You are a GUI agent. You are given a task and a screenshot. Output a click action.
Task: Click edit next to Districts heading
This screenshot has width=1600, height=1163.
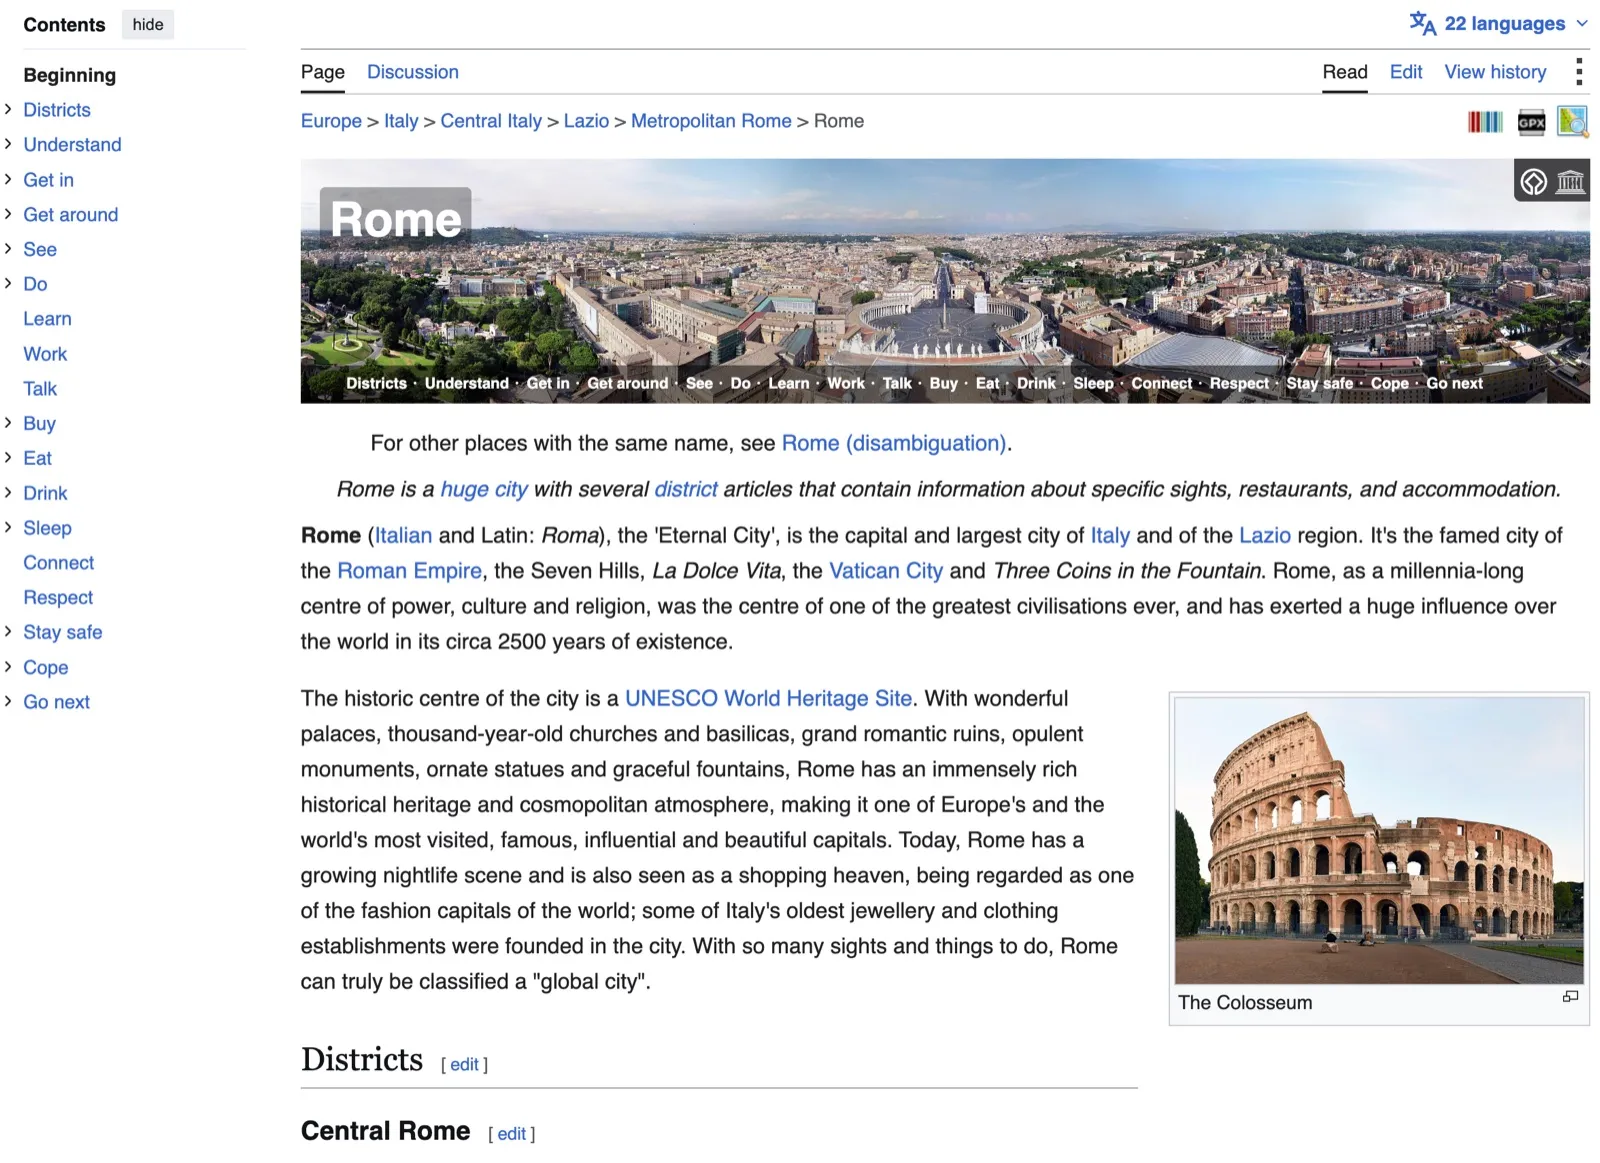pos(465,1065)
